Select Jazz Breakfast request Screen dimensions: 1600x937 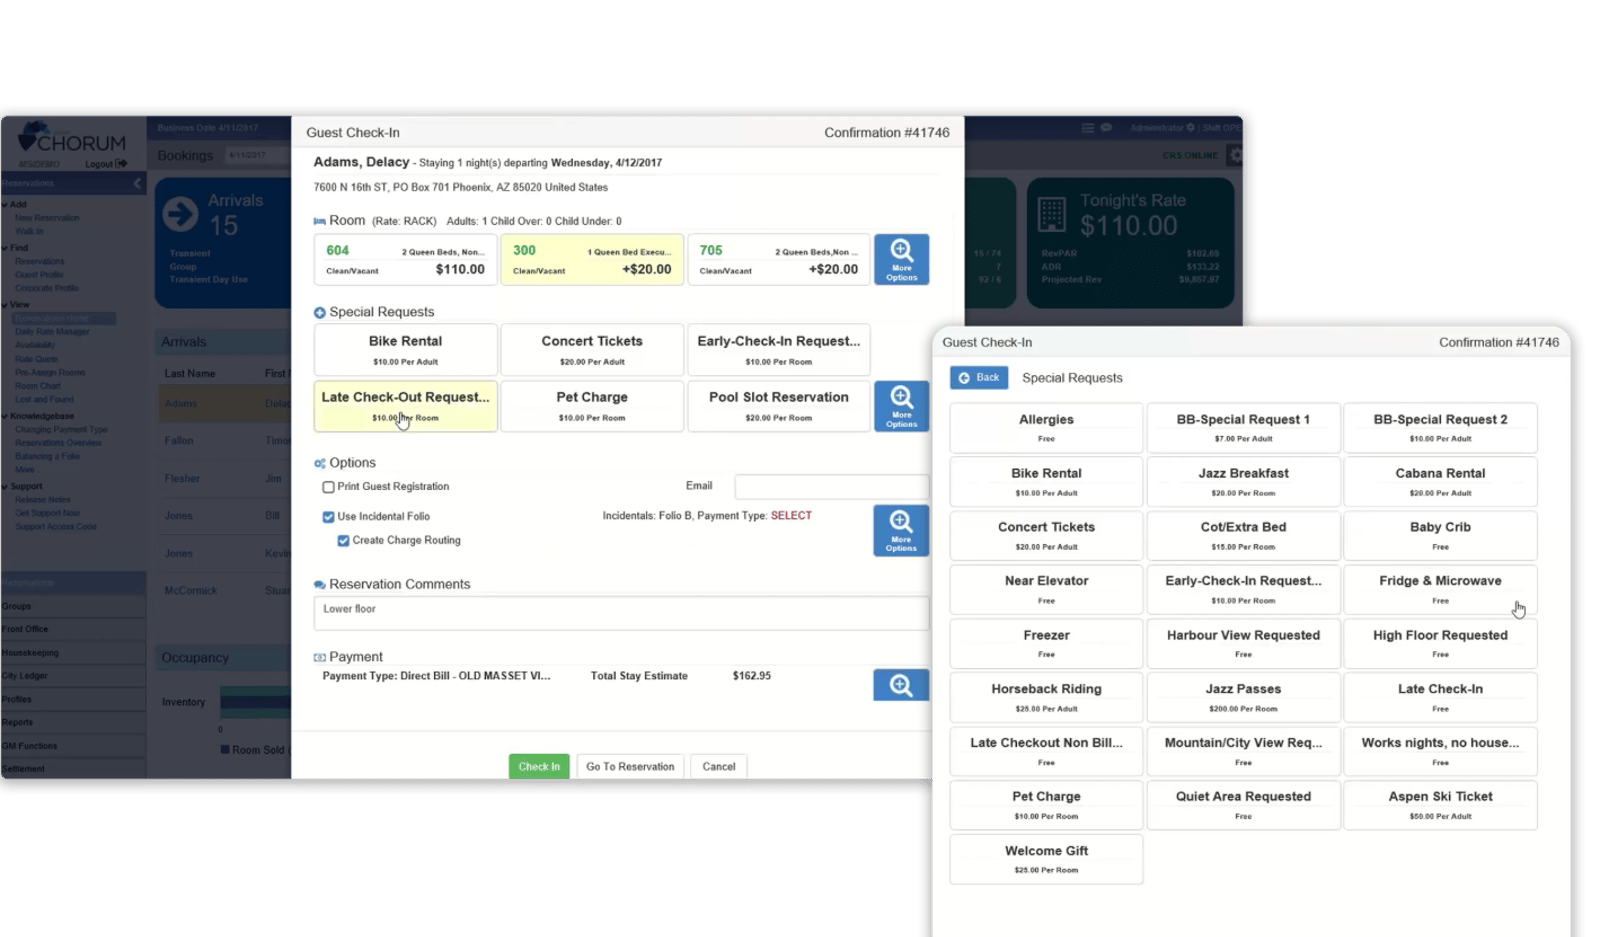(1243, 482)
